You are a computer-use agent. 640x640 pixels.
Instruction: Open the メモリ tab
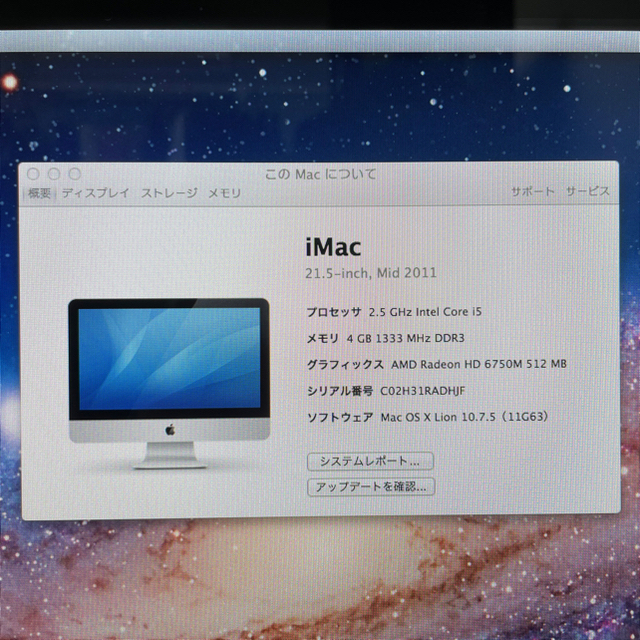click(224, 193)
